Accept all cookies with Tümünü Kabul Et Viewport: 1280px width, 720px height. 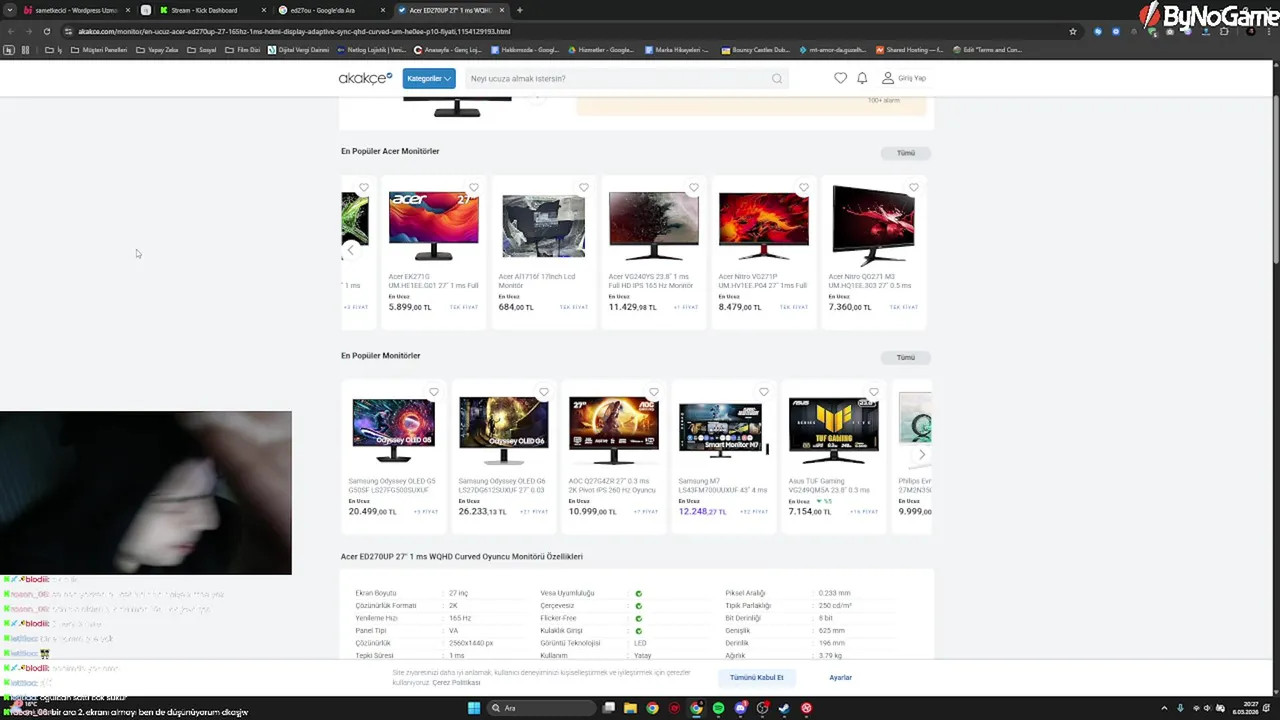point(757,677)
